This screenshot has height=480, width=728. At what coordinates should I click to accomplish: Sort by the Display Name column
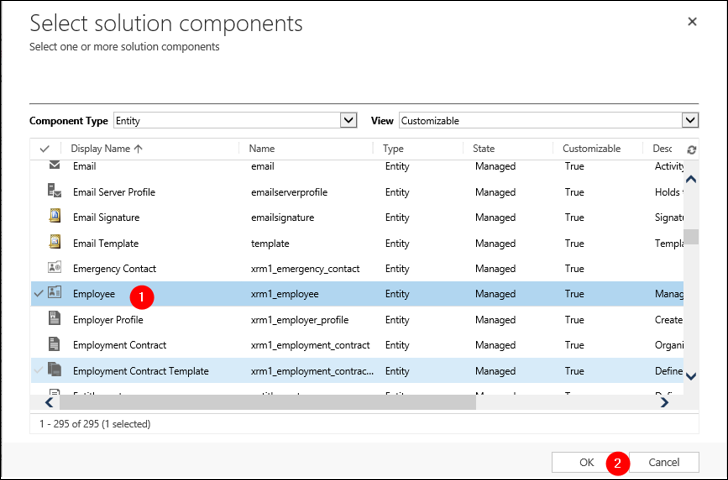coord(105,149)
